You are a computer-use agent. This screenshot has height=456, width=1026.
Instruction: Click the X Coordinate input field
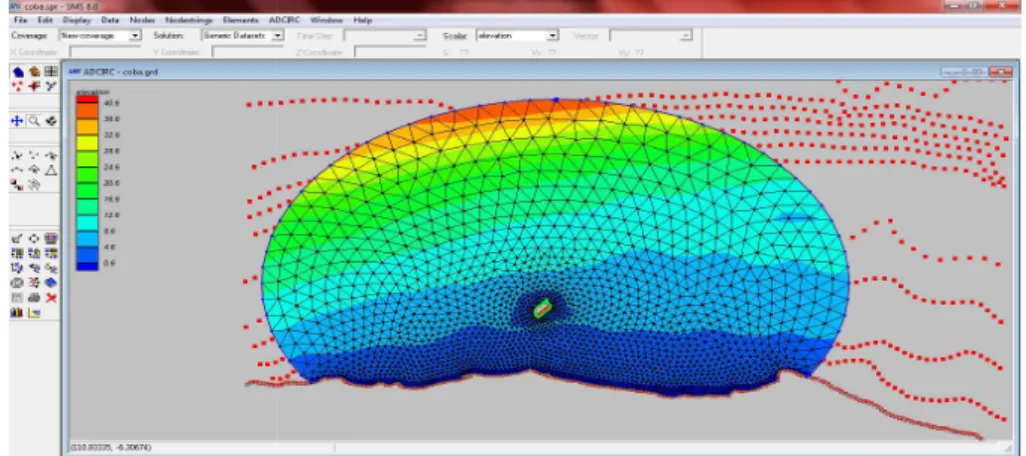tap(105, 52)
